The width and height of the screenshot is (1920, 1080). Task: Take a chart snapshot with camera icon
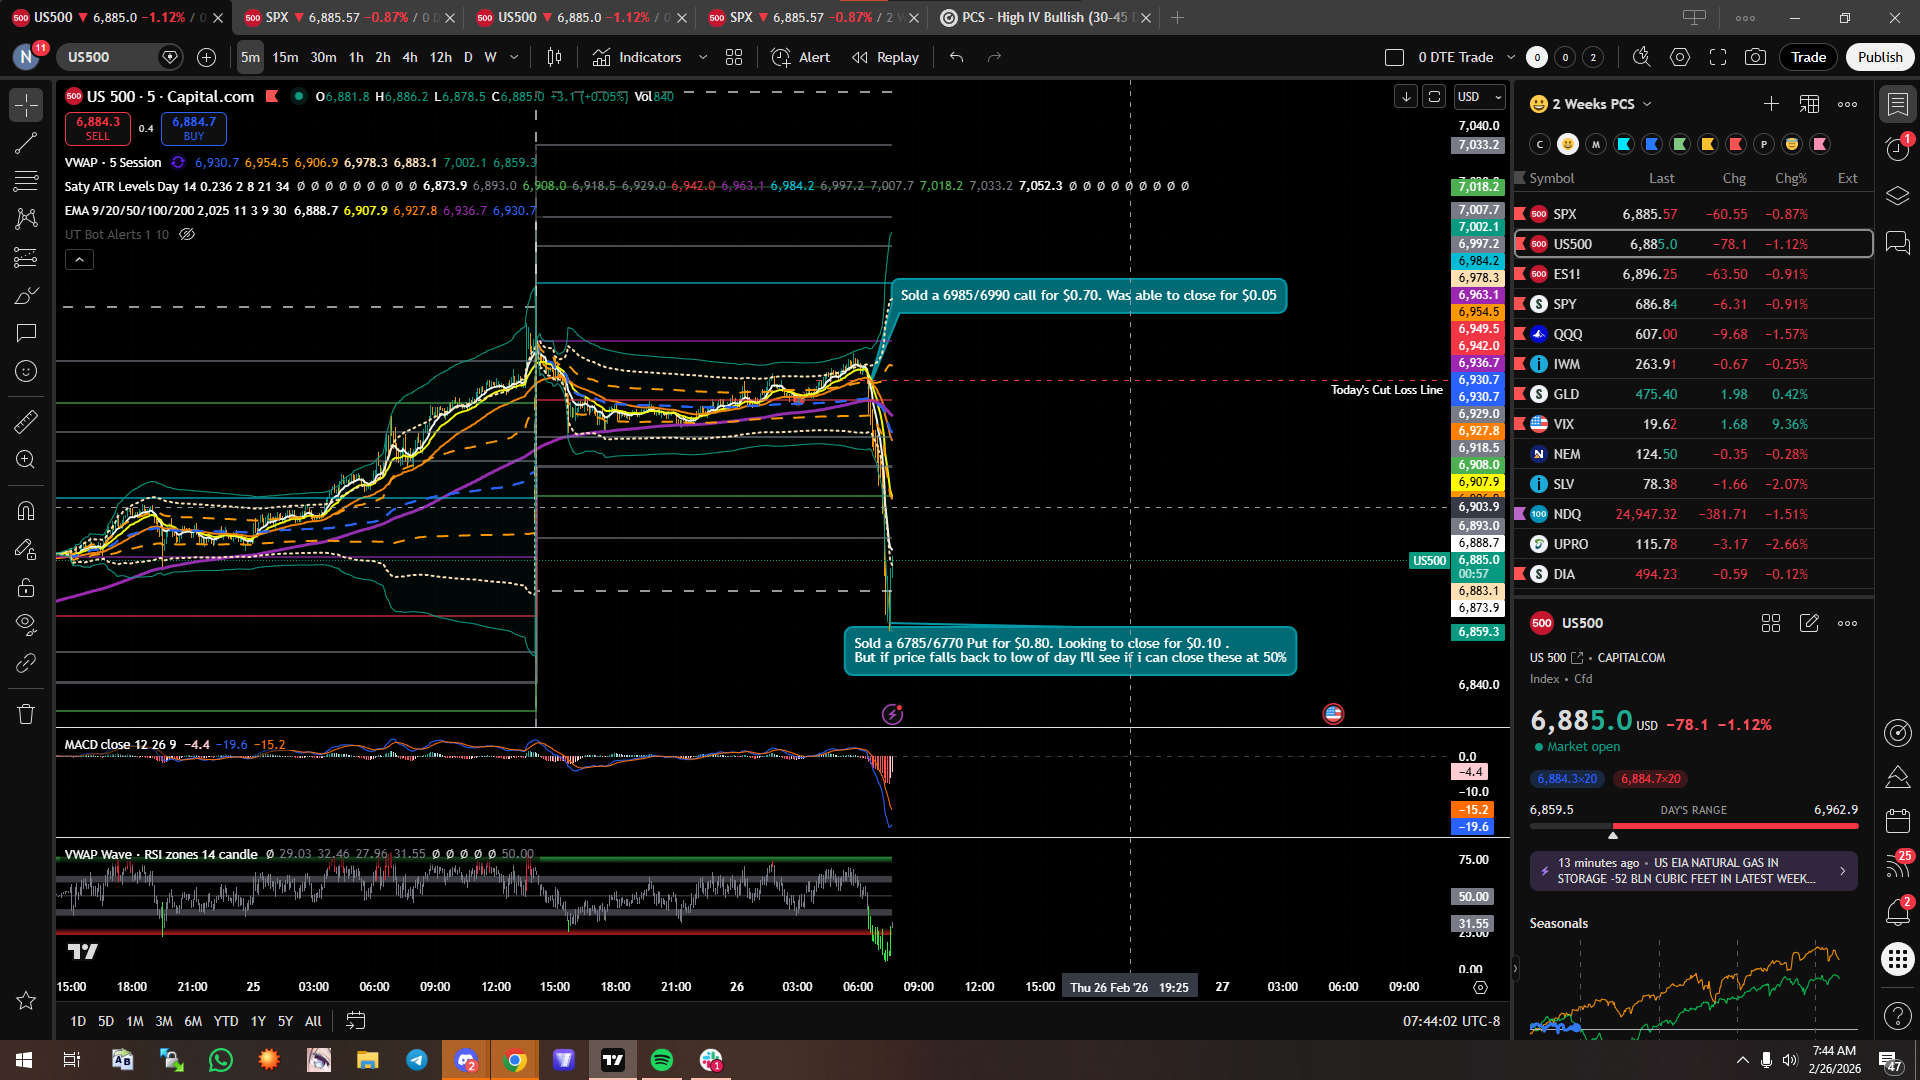(1755, 57)
